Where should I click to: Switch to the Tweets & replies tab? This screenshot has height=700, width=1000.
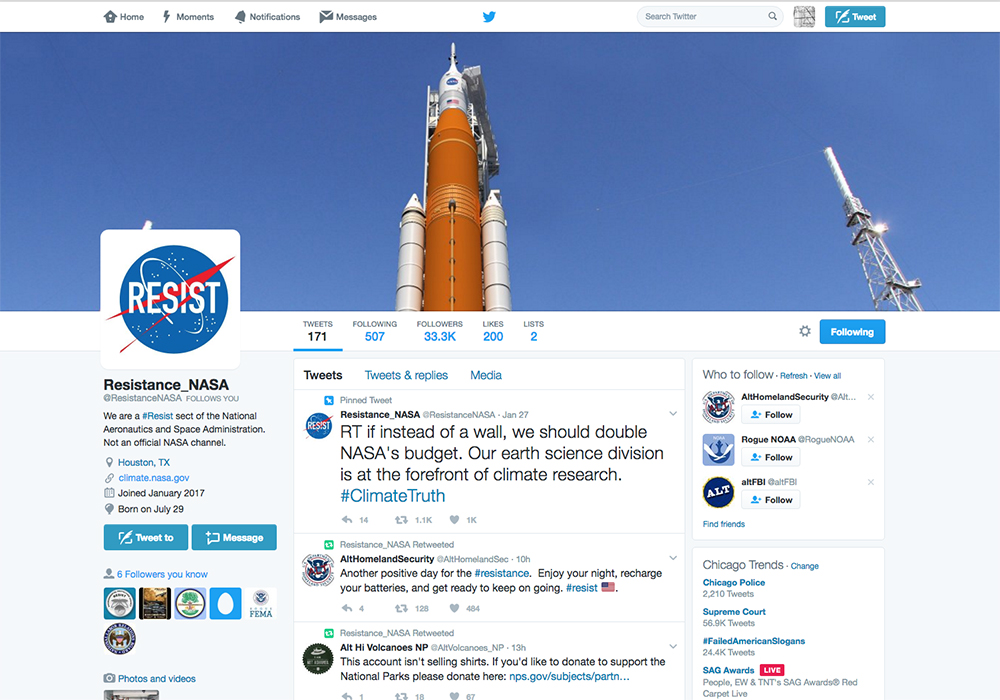click(x=406, y=375)
